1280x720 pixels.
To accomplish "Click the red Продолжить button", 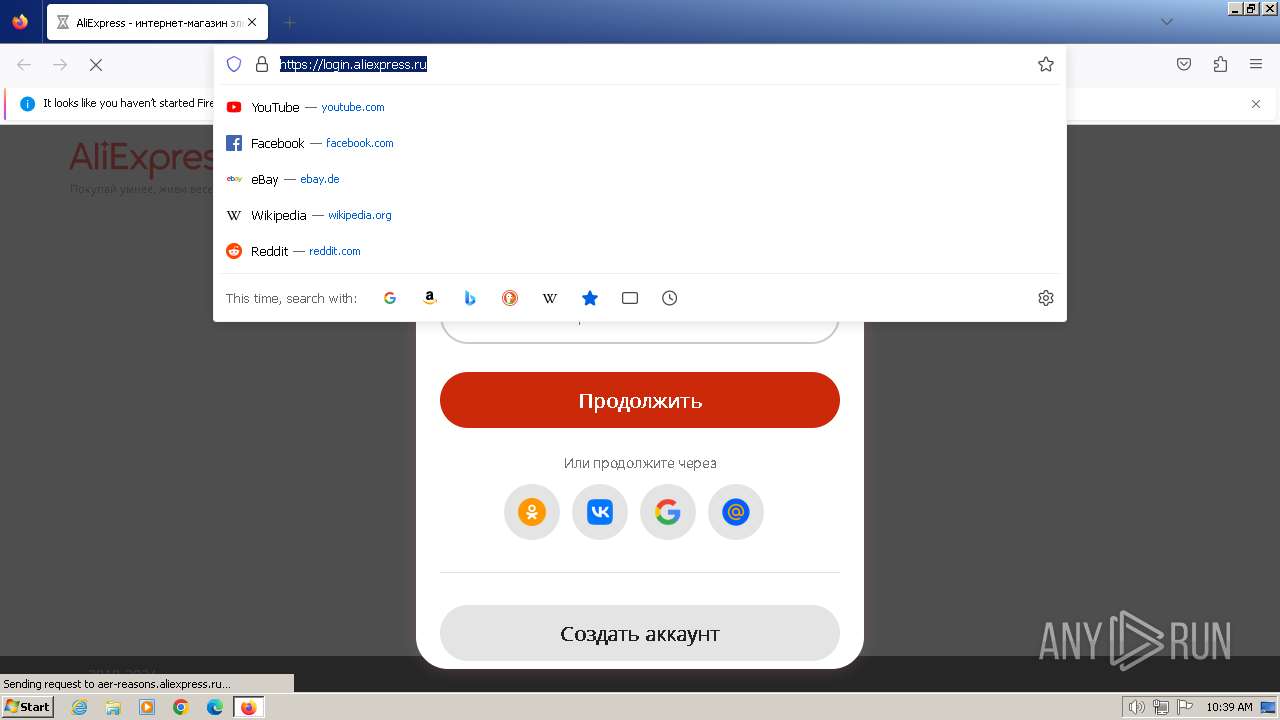I will (640, 400).
